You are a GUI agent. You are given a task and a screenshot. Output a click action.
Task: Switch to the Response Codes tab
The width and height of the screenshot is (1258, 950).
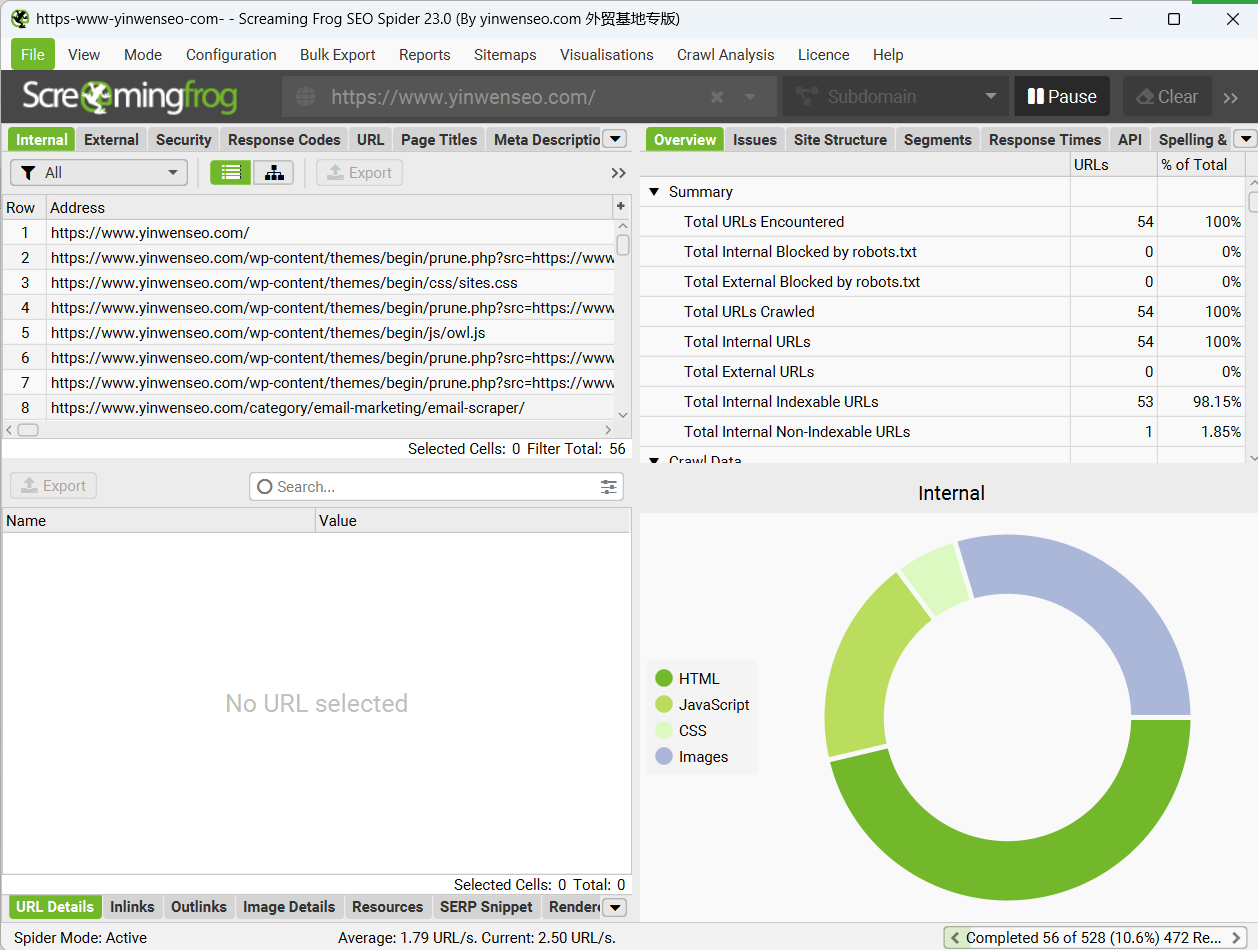(x=284, y=140)
